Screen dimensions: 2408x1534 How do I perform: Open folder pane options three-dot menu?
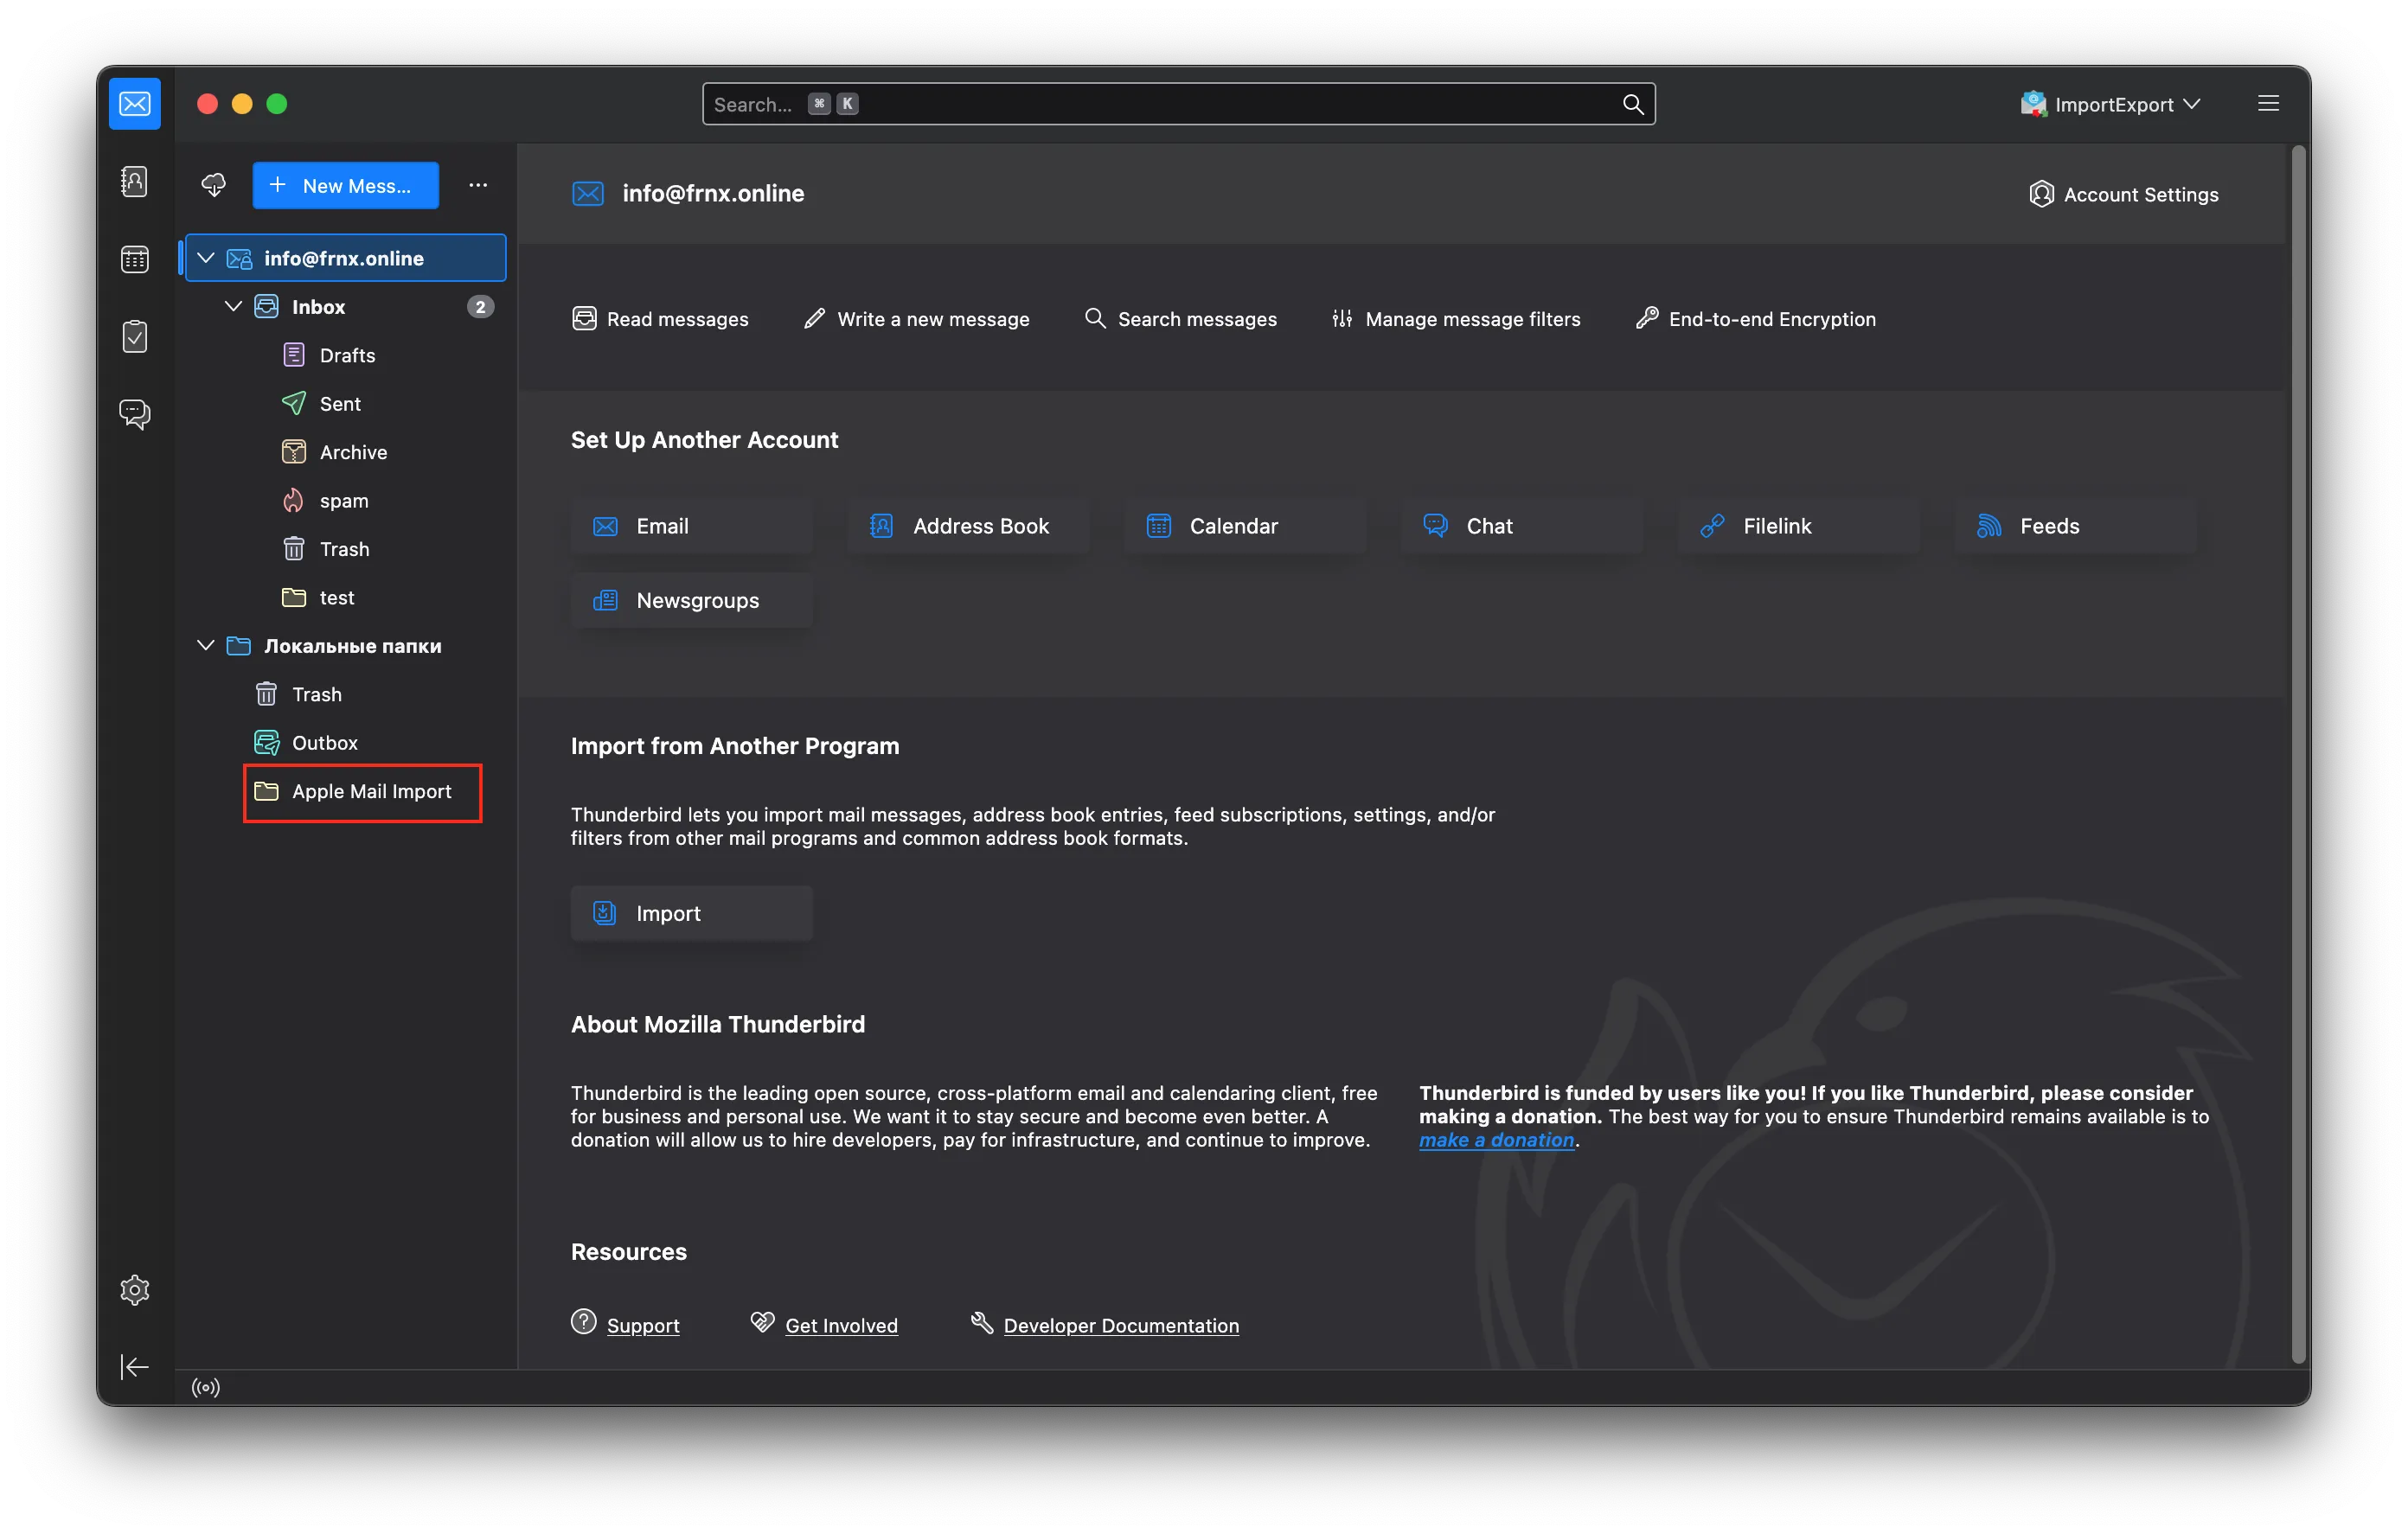pyautogui.click(x=478, y=185)
